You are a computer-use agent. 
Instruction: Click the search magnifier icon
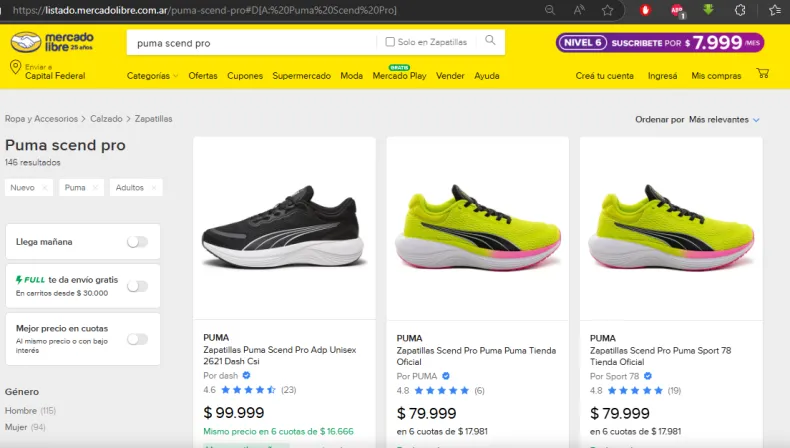[x=490, y=41]
